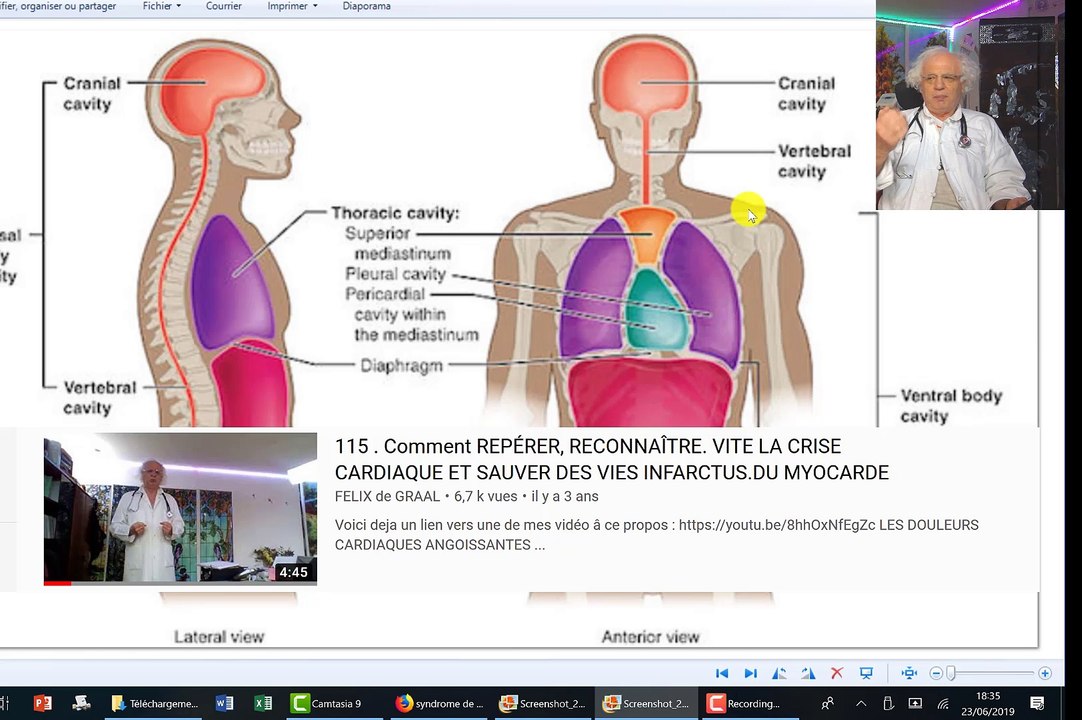Open the Imprimer dropdown menu
Viewport: 1082px width, 720px height.
(x=293, y=6)
